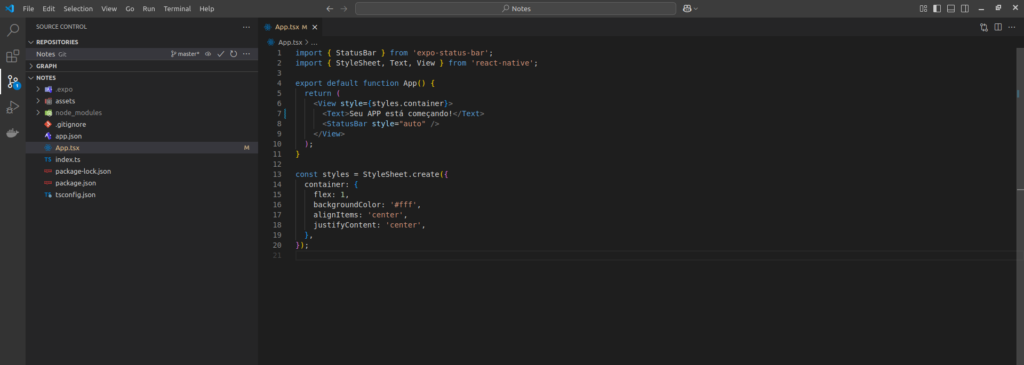Open package.json in the file tree
Screen dimensions: 1024x365
tap(76, 183)
